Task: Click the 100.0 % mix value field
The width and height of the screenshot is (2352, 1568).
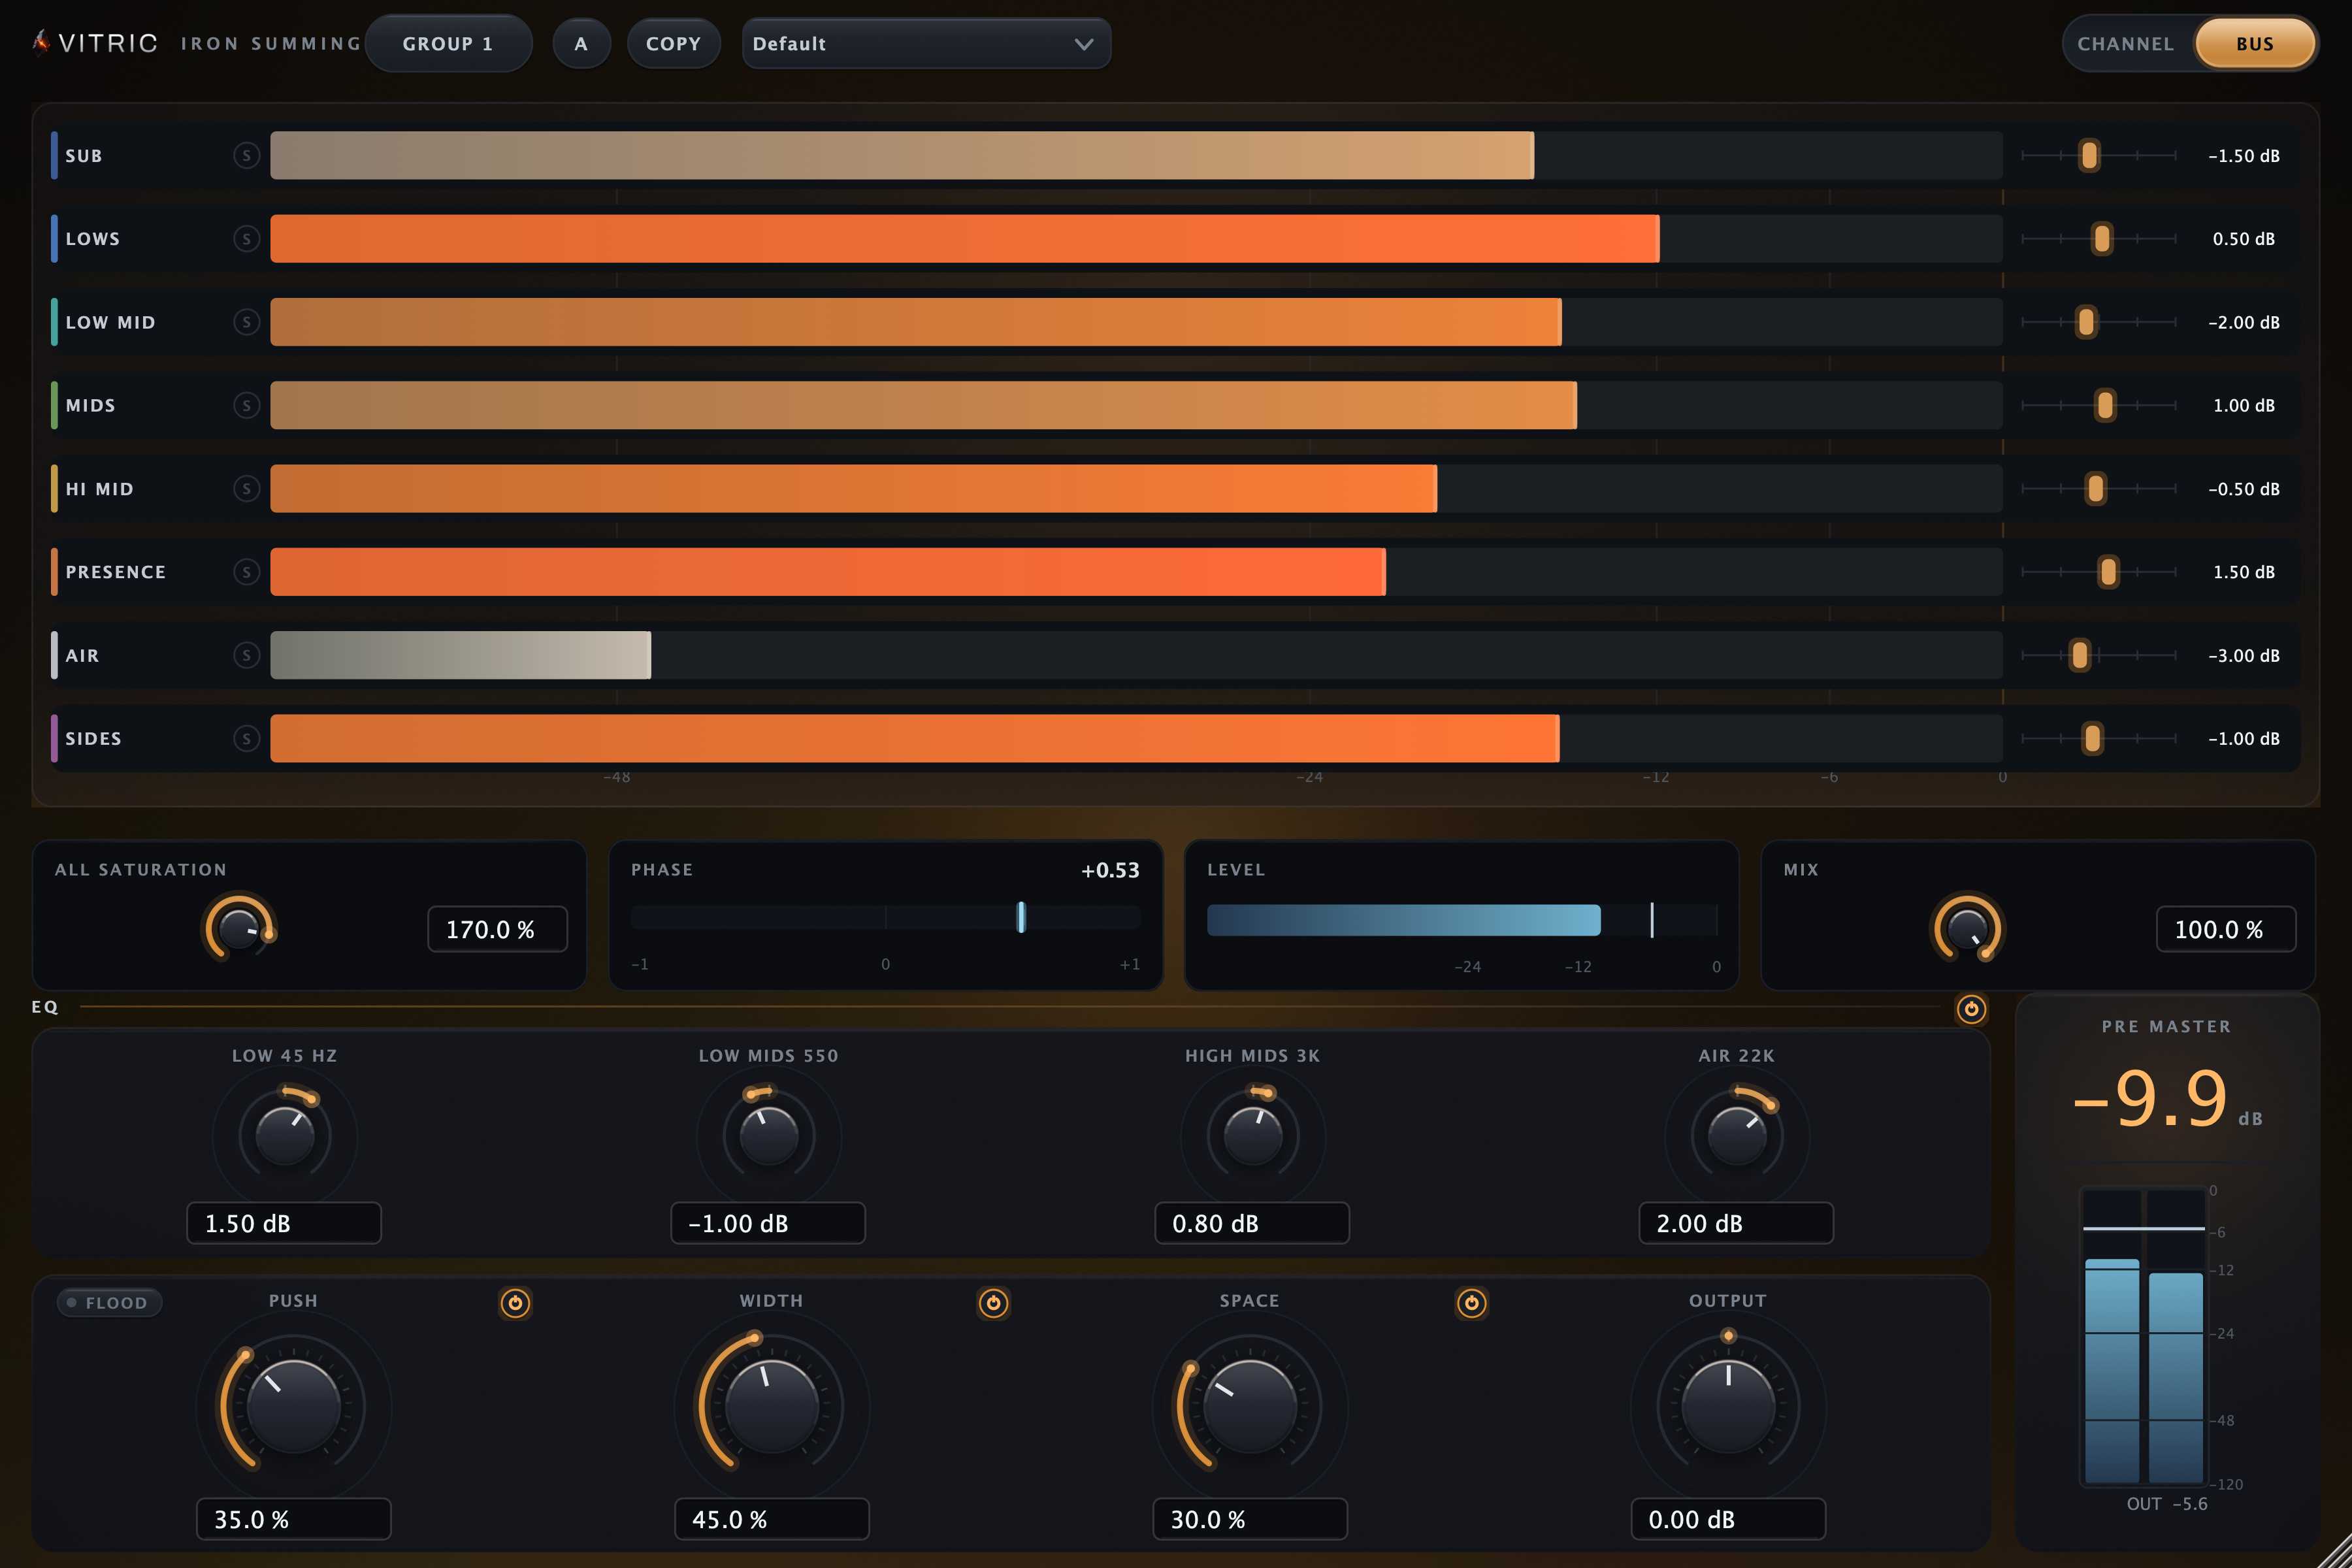Action: coord(2226,929)
